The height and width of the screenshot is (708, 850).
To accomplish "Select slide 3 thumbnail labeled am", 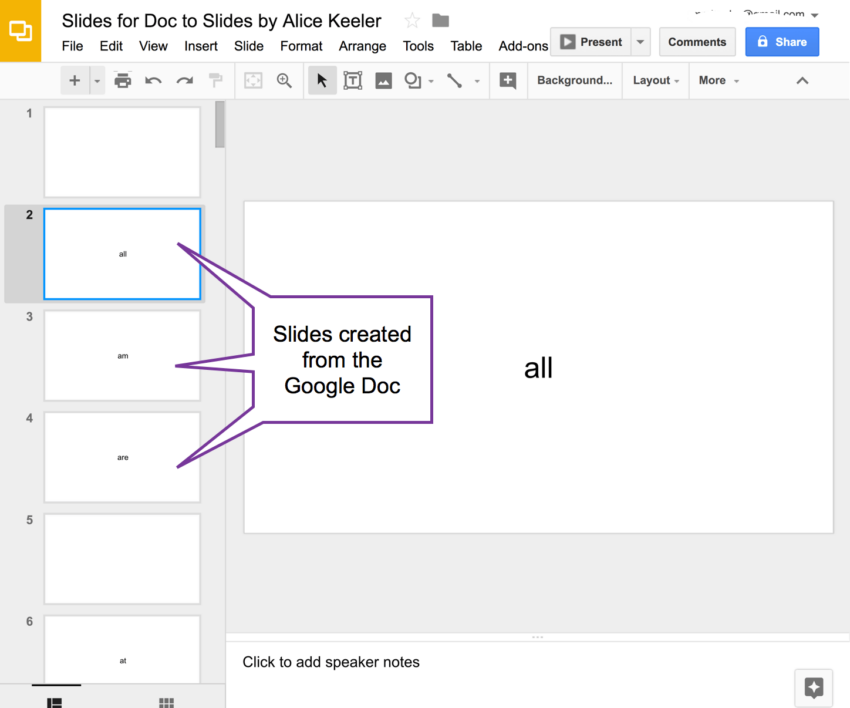I will [x=122, y=356].
